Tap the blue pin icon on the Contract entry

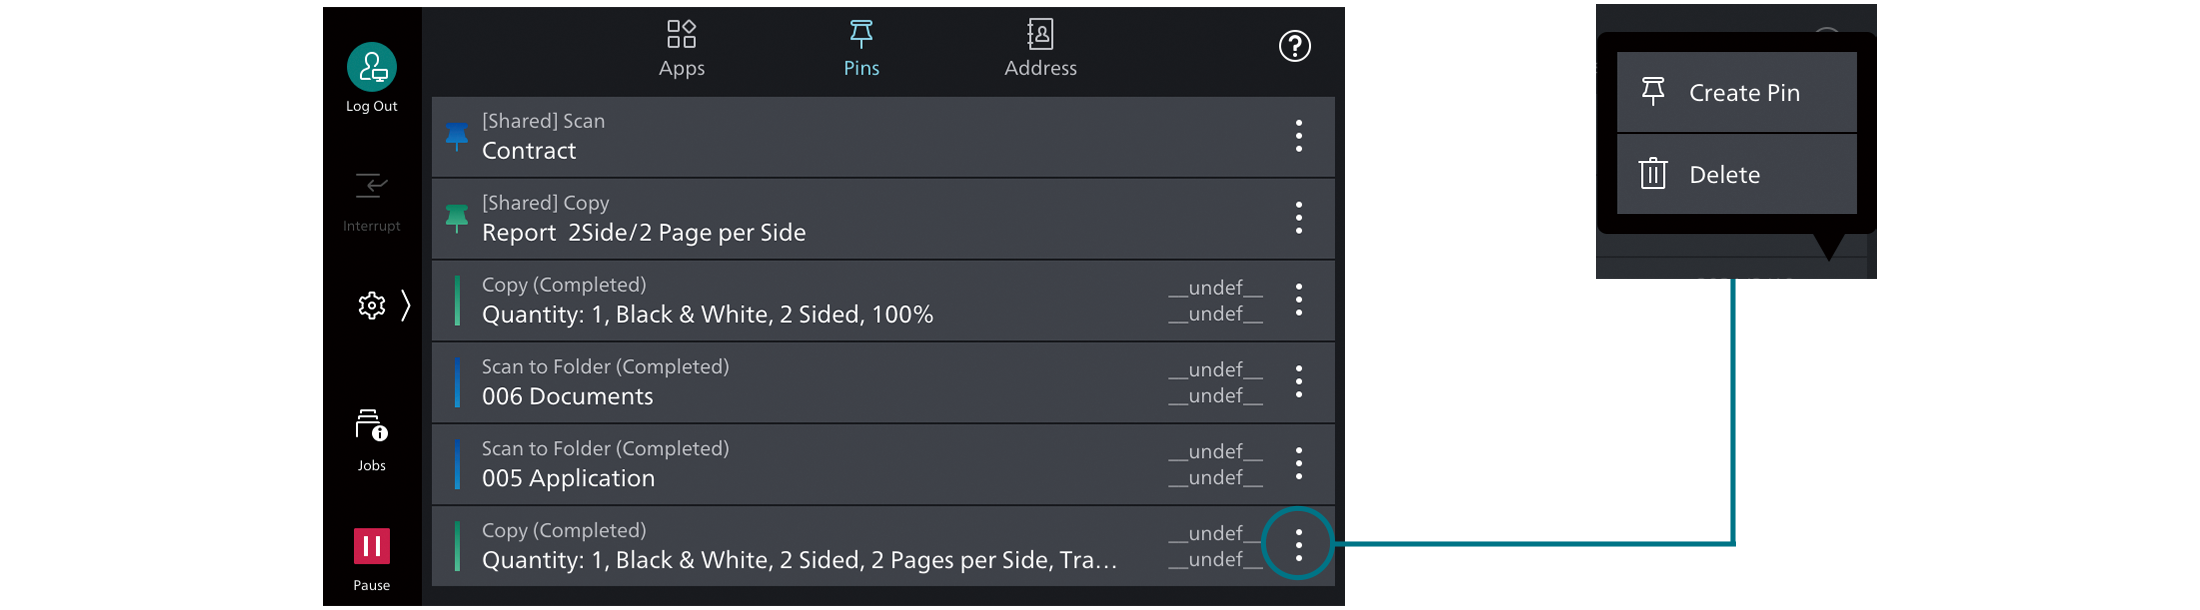(x=456, y=137)
